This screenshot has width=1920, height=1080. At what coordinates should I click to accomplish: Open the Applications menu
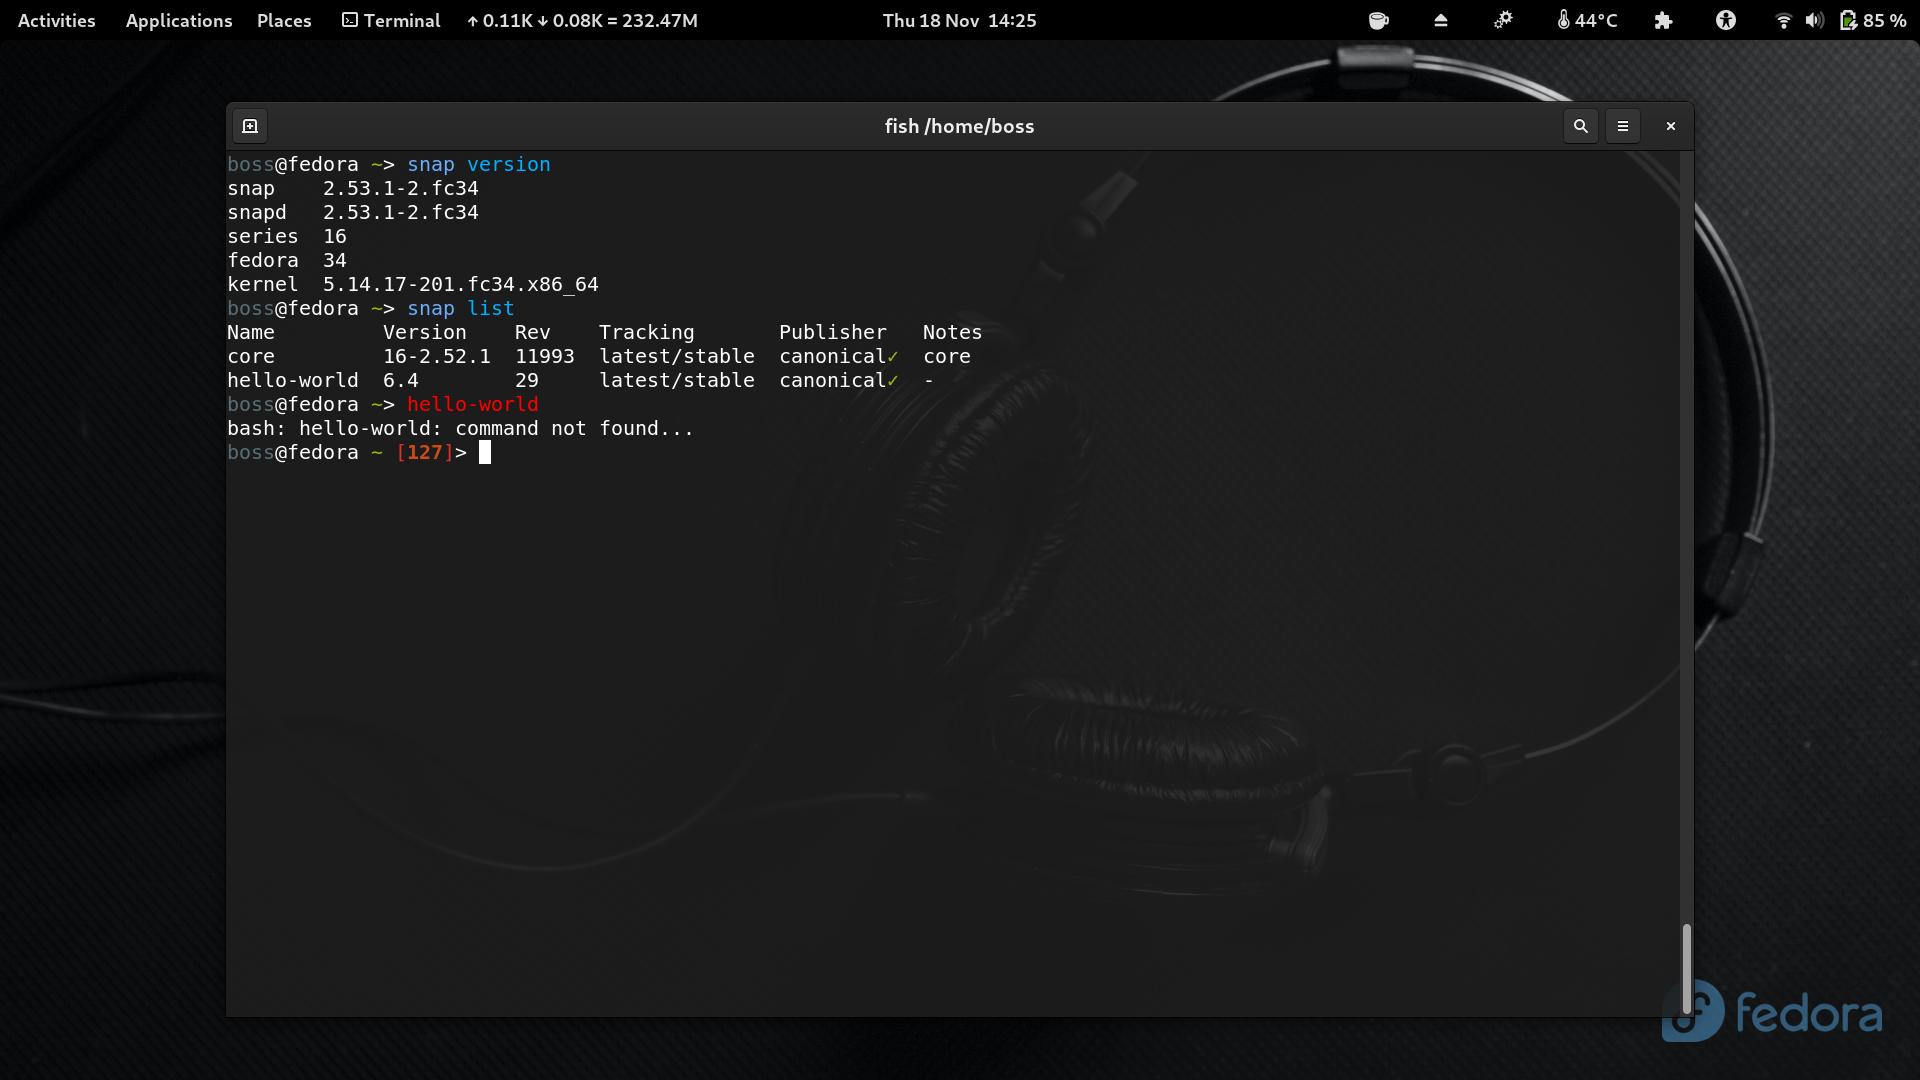179,20
